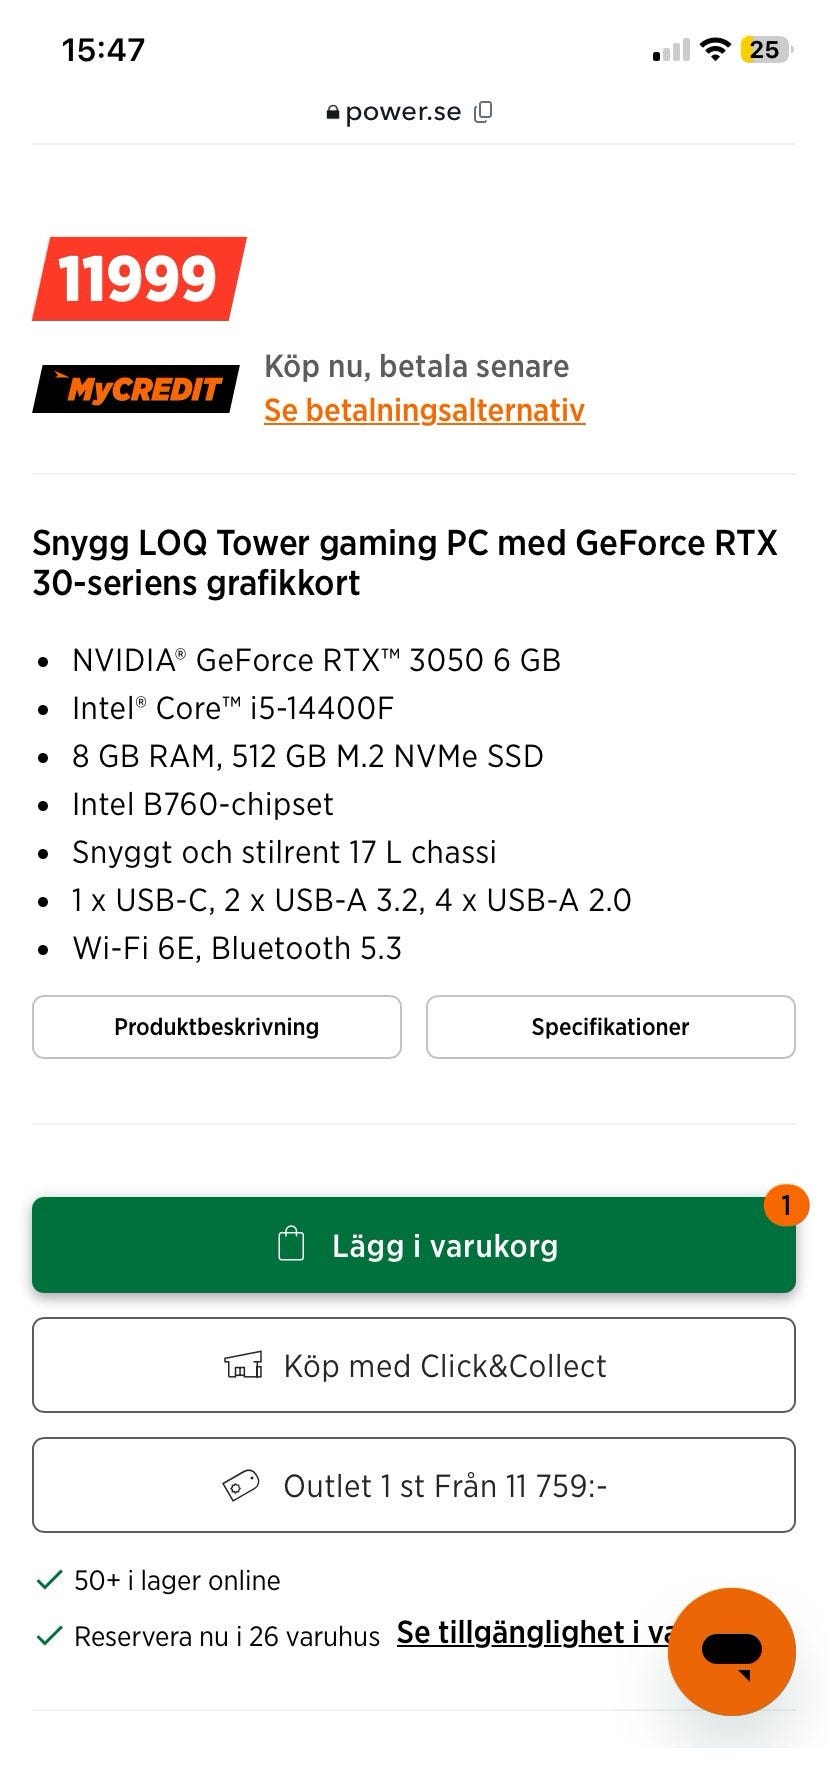Click the storefront icon on Click&Collect
The height and width of the screenshot is (1792, 828).
pos(243,1365)
